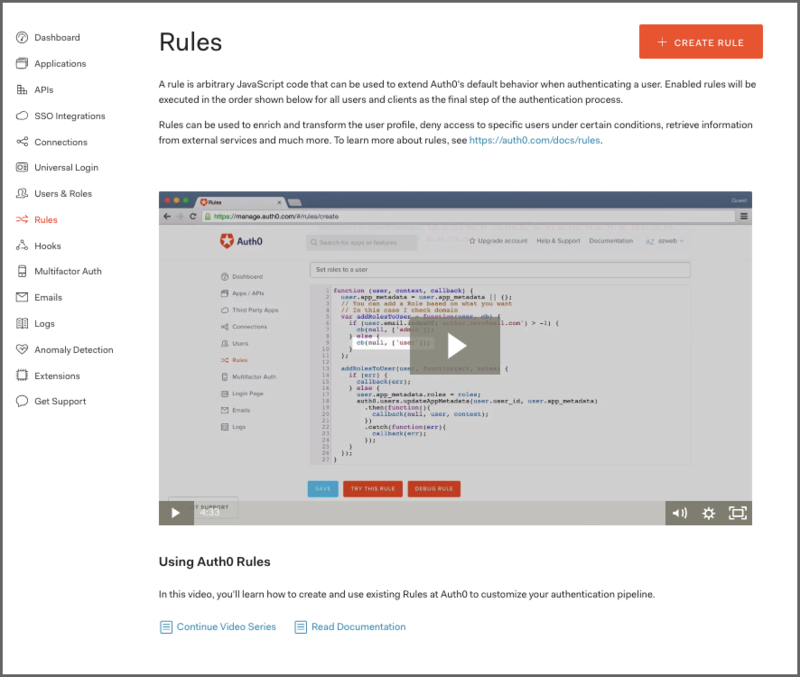
Task: Select the Rules menu item
Action: click(46, 219)
